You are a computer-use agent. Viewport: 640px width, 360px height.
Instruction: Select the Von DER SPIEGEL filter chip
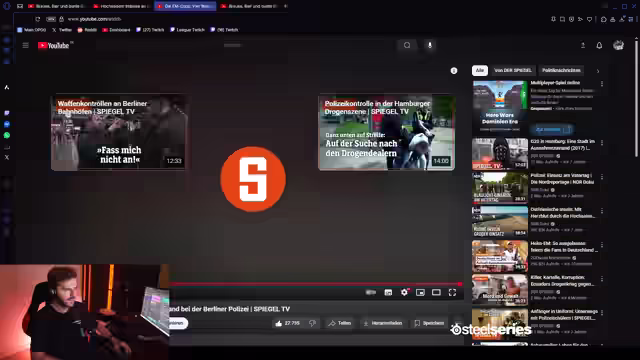[513, 70]
